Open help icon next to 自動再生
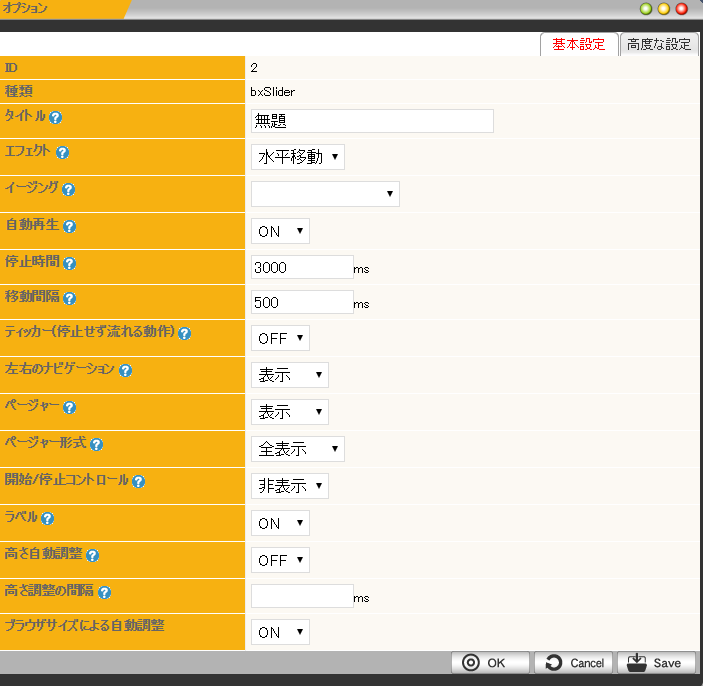703x686 pixels. tap(69, 226)
